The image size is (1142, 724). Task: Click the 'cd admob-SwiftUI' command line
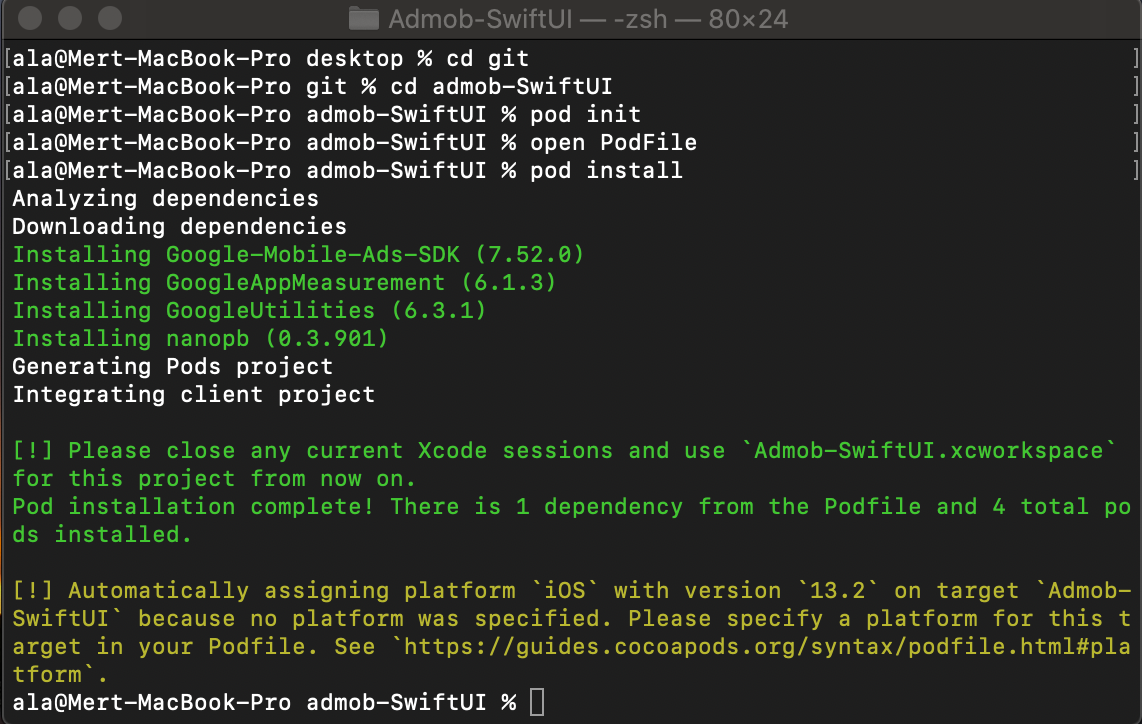[x=312, y=87]
